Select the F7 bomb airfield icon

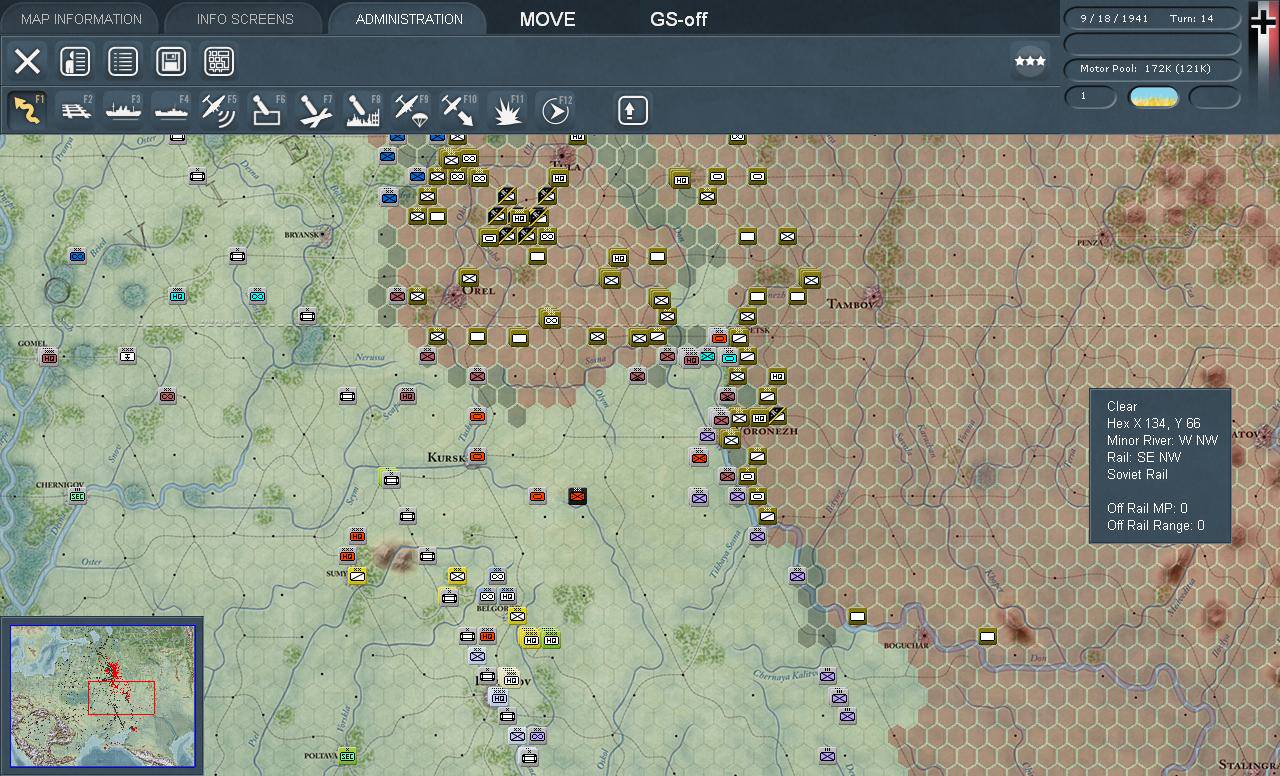coord(316,110)
